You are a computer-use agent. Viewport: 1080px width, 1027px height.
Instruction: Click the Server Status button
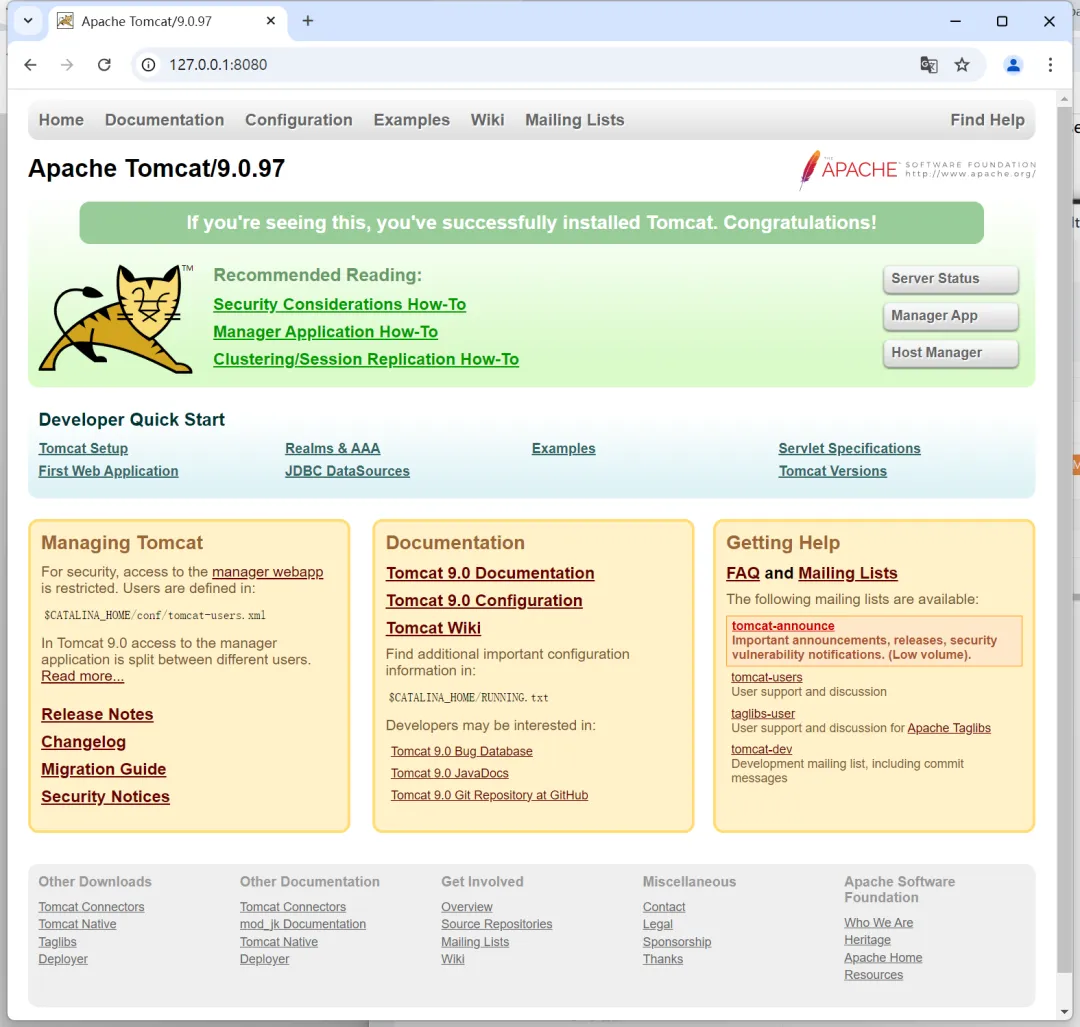951,279
